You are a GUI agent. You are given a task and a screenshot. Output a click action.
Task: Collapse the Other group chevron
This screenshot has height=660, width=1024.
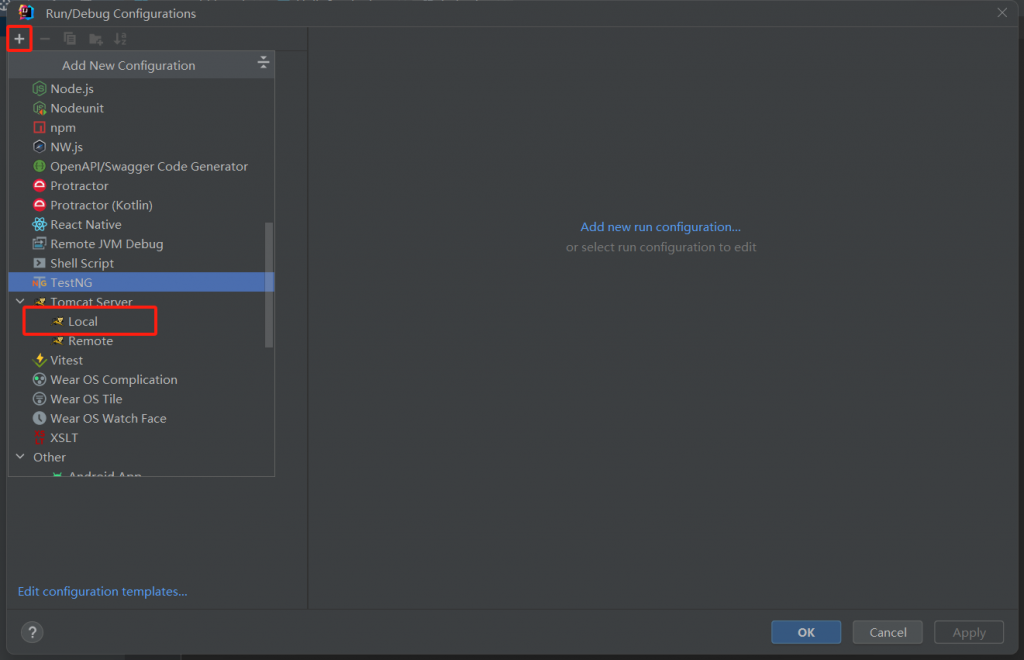[20, 457]
